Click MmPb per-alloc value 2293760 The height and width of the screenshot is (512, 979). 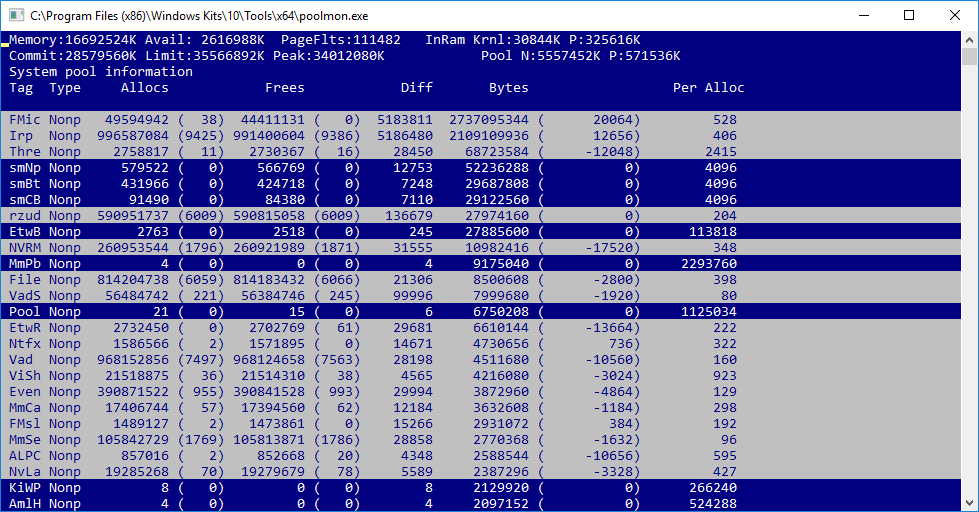709,263
